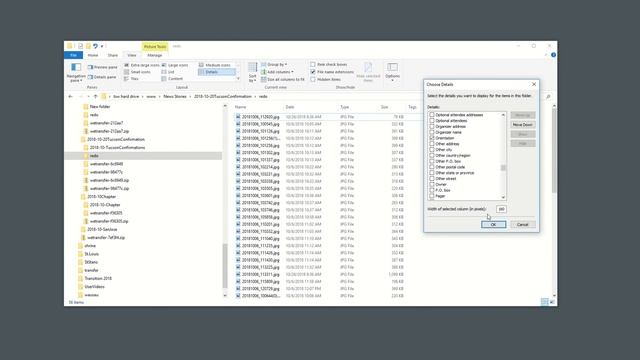This screenshot has height=360, width=640.
Task: Click the Undo icon in title bar
Action: click(95, 46)
